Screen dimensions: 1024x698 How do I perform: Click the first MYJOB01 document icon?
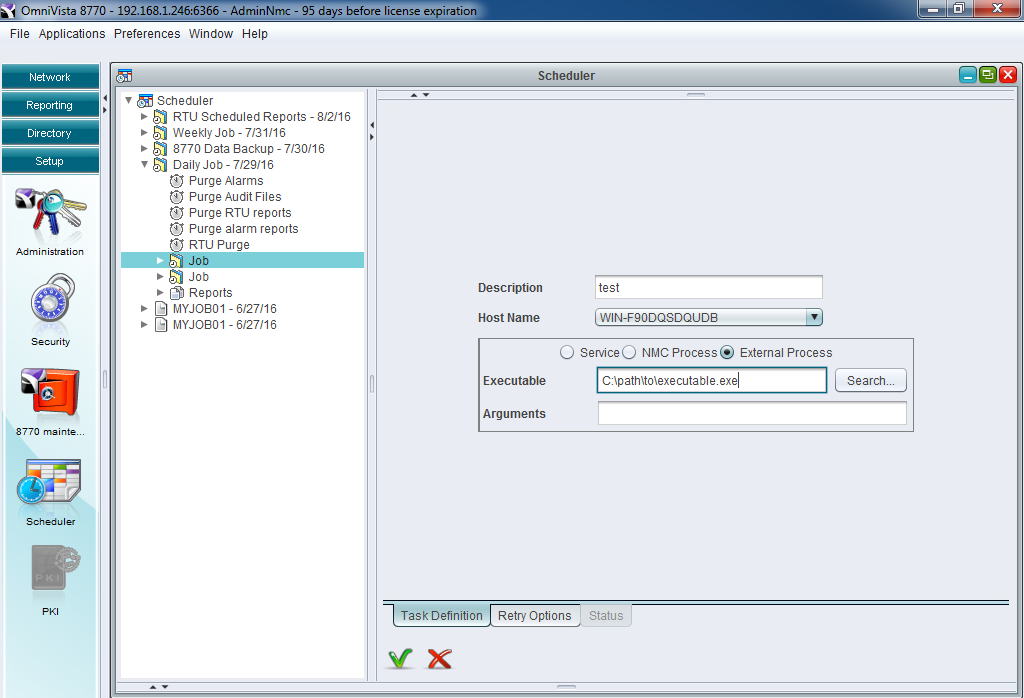161,309
